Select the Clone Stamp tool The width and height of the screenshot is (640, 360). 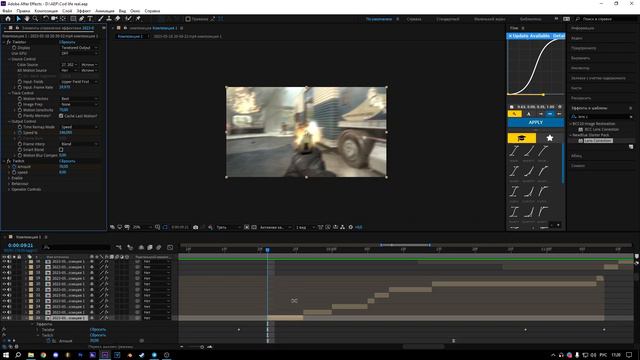coord(109,19)
